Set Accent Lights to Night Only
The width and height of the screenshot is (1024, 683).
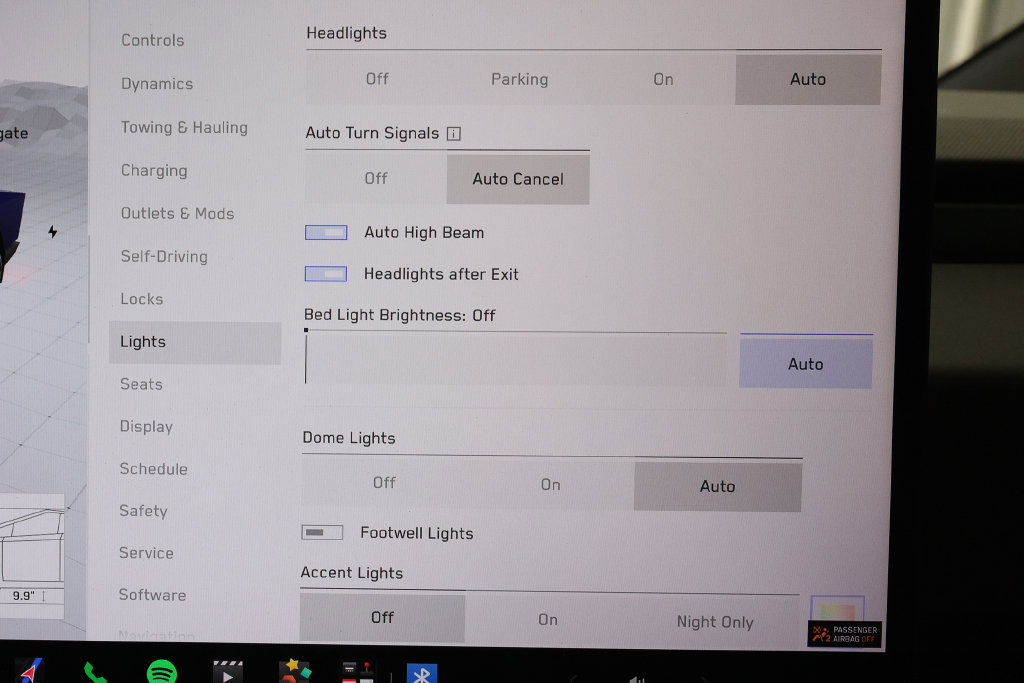point(715,622)
